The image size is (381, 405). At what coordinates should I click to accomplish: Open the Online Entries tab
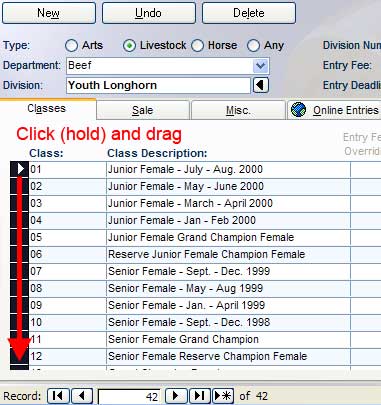(334, 110)
